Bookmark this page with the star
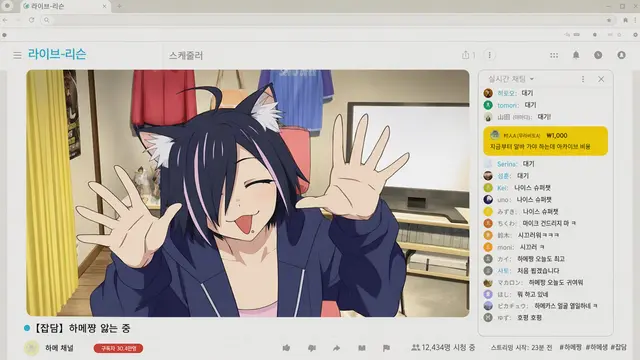 coord(609,20)
